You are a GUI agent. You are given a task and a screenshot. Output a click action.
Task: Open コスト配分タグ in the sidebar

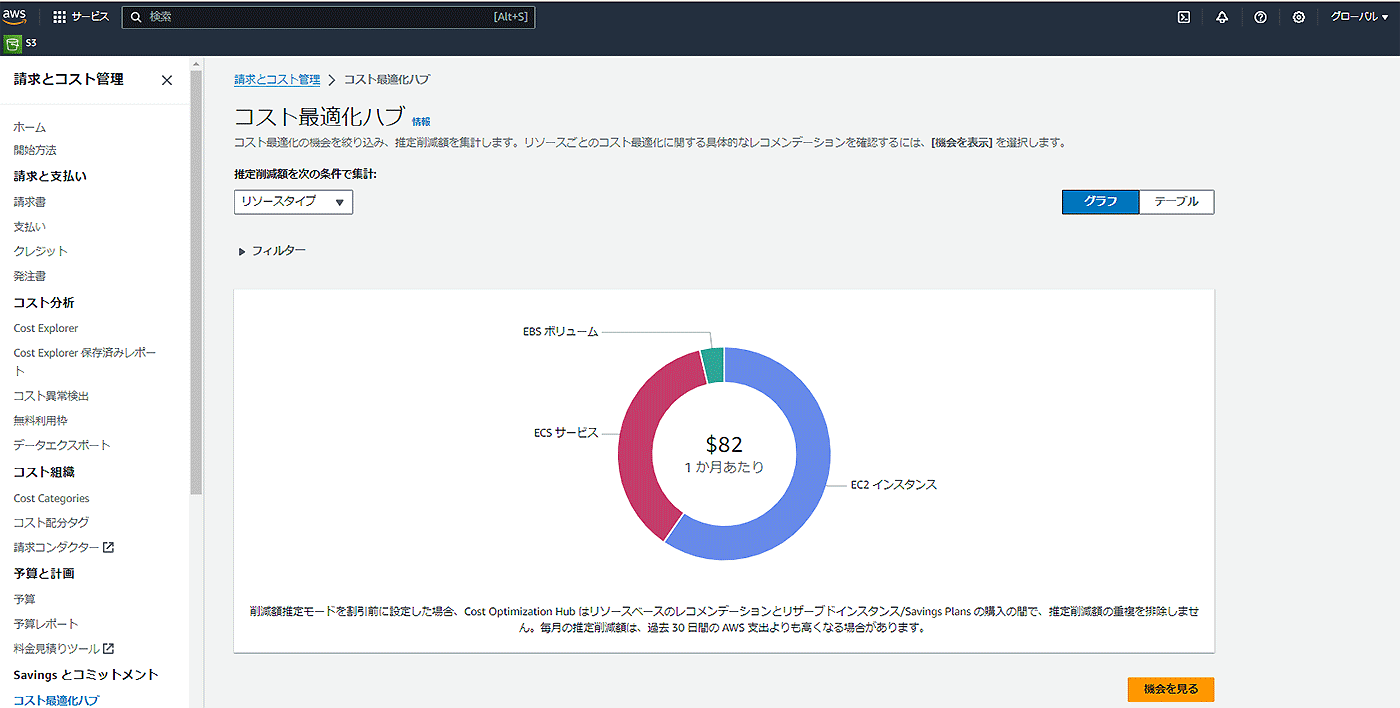click(51, 523)
